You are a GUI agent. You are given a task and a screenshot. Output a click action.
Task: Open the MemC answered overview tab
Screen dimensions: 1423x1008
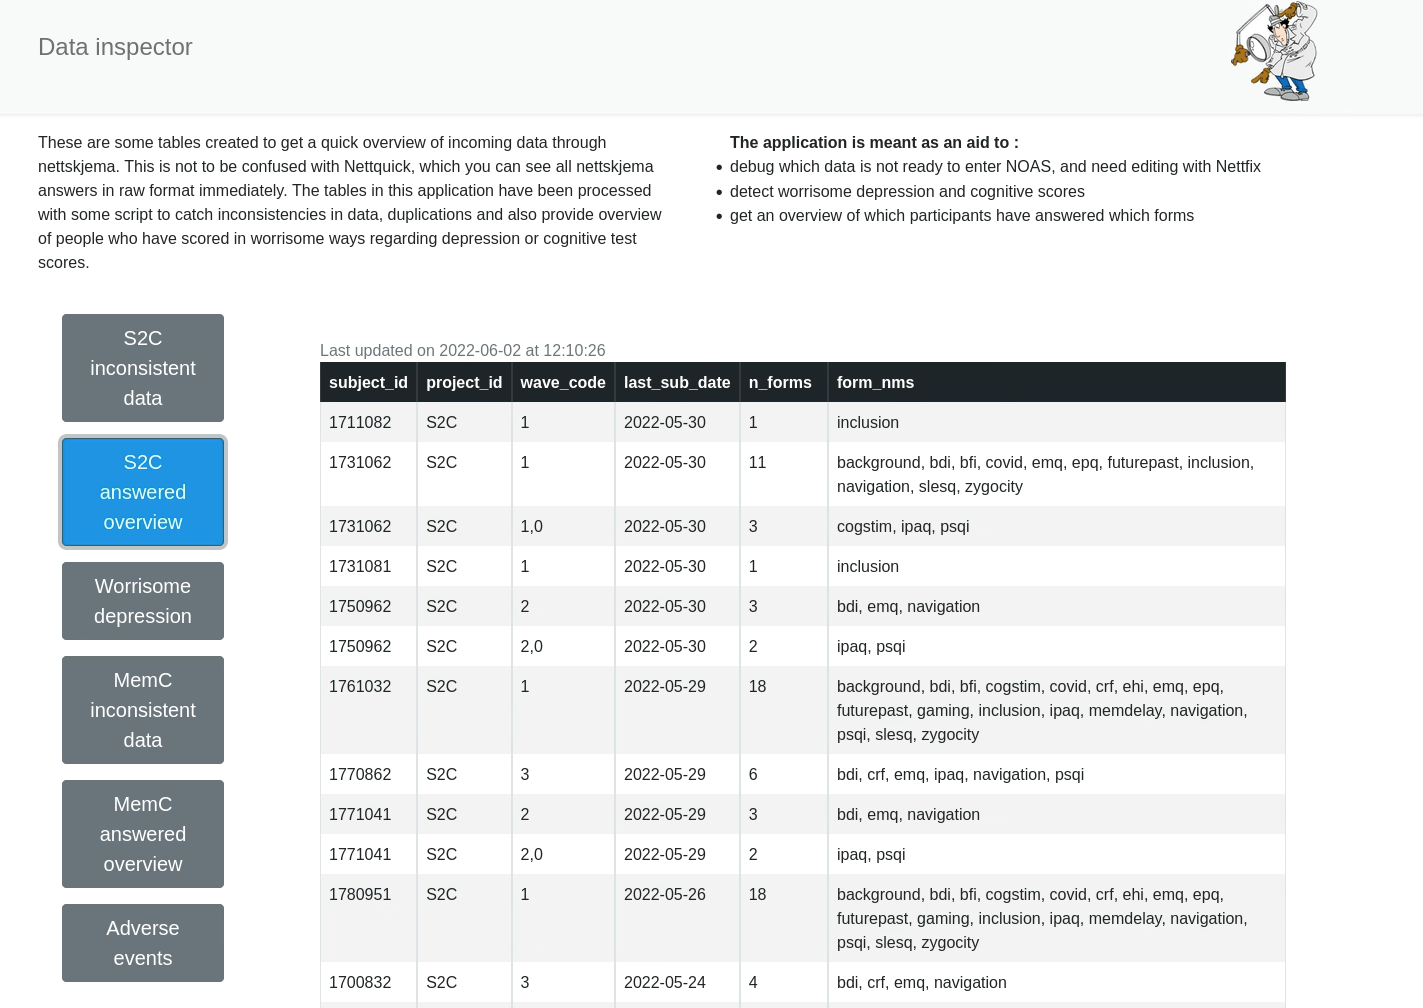pos(143,834)
